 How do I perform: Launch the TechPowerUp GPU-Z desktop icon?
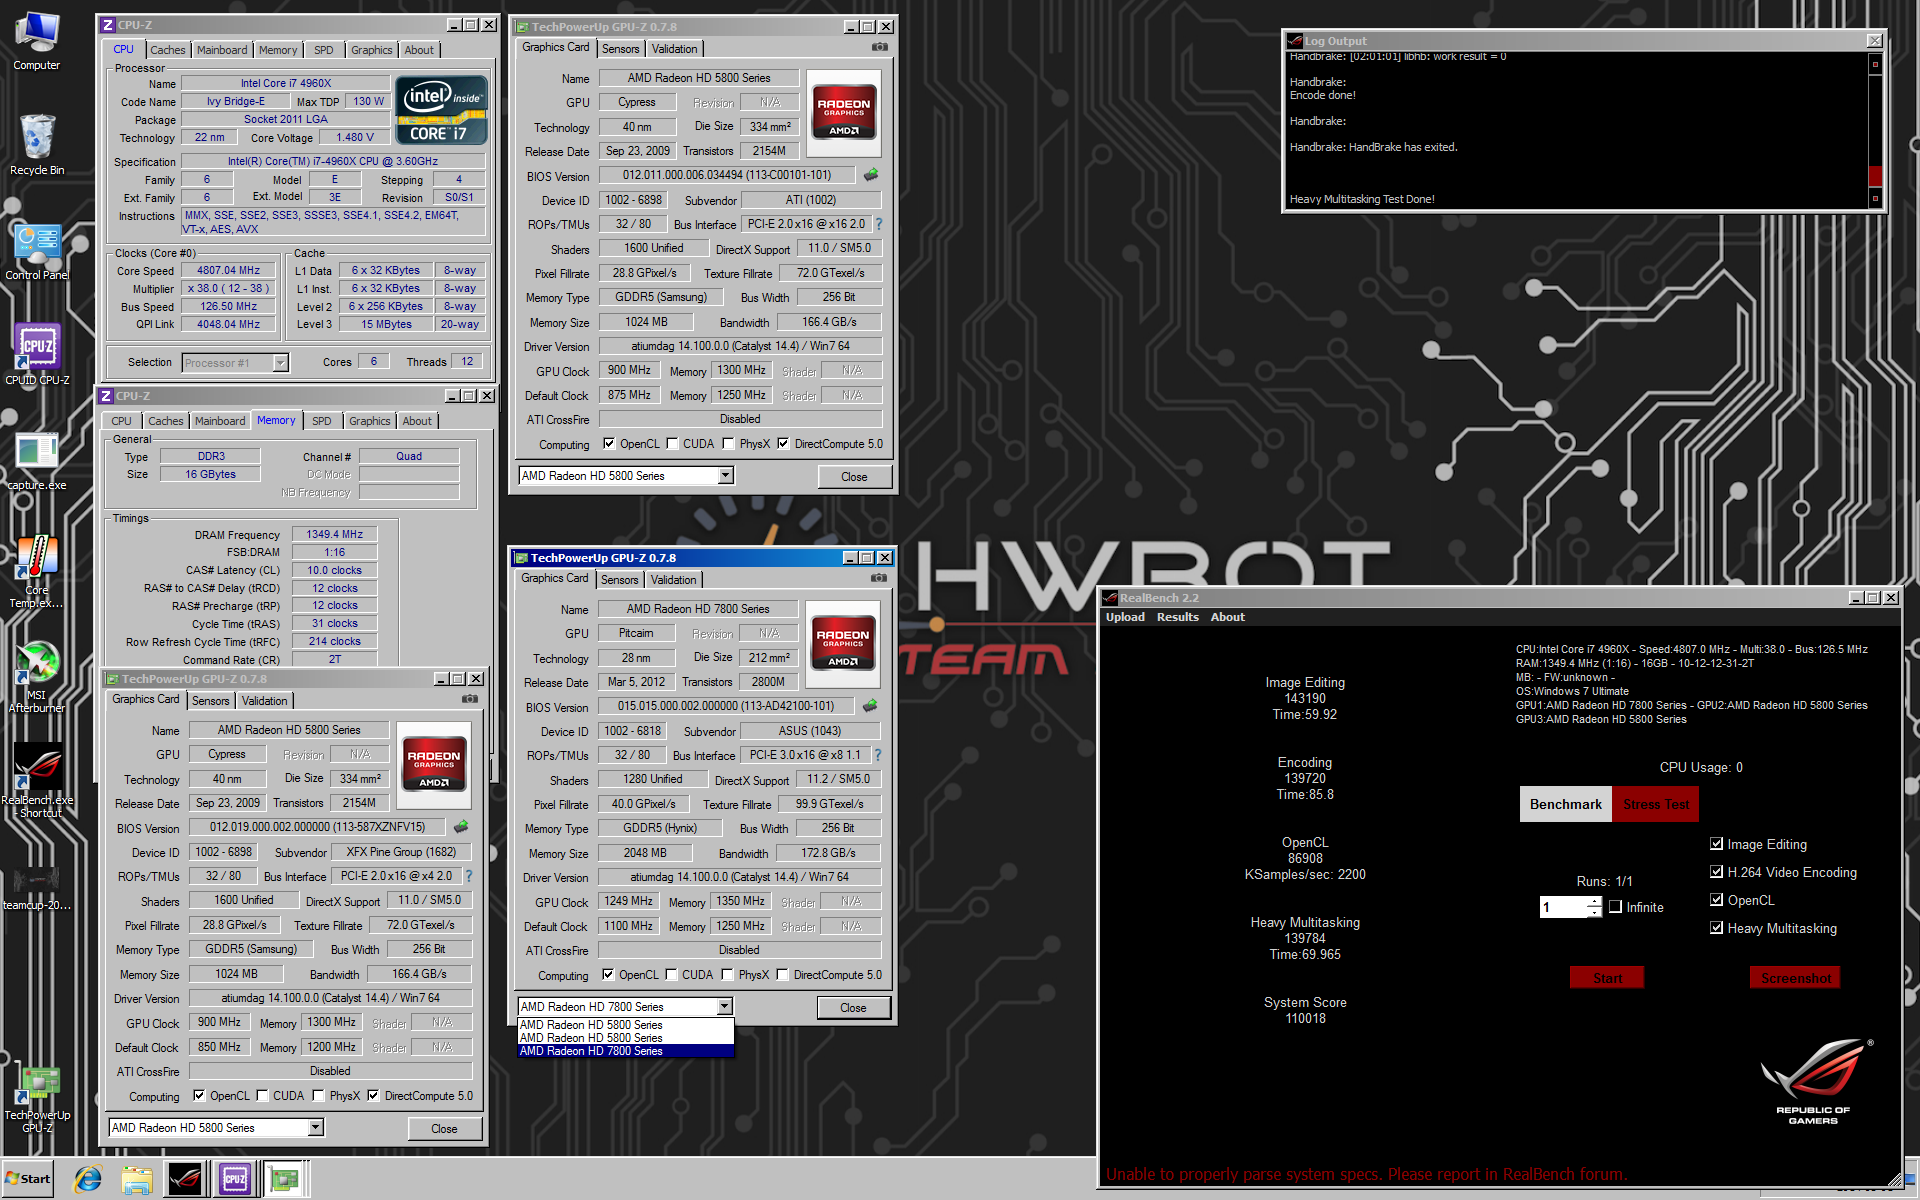coord(37,1099)
